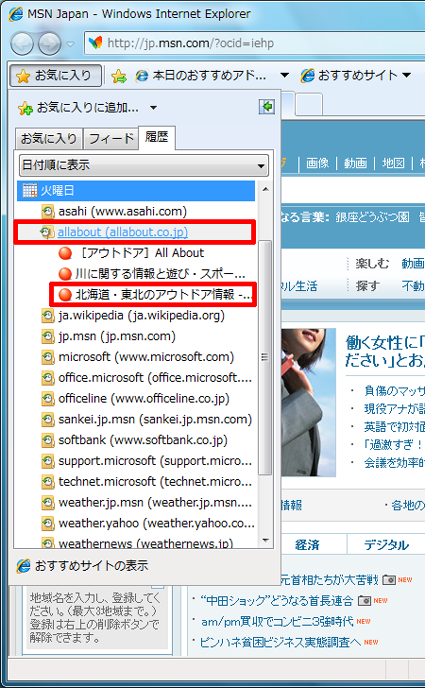
Task: Open the 働く女性に headline link
Action: (x=385, y=351)
